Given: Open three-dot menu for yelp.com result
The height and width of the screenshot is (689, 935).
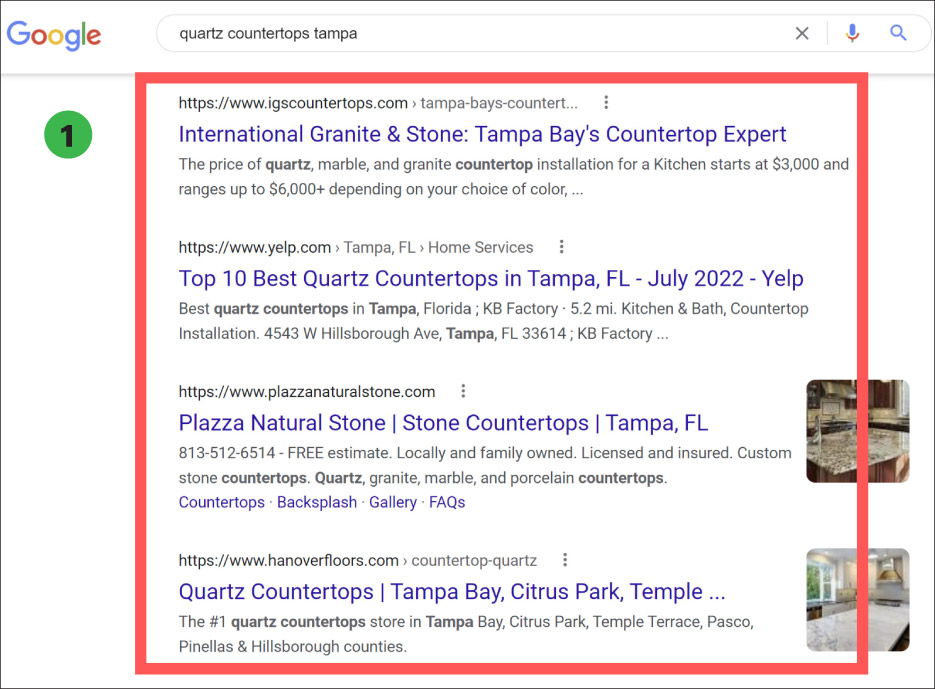Looking at the screenshot, I should tap(561, 247).
